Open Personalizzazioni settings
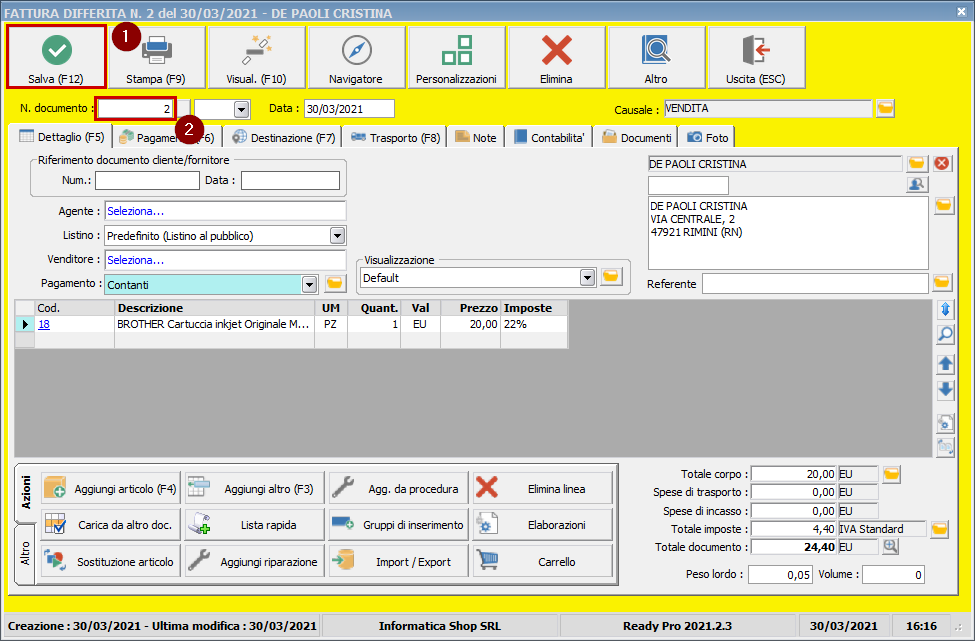 (x=456, y=57)
